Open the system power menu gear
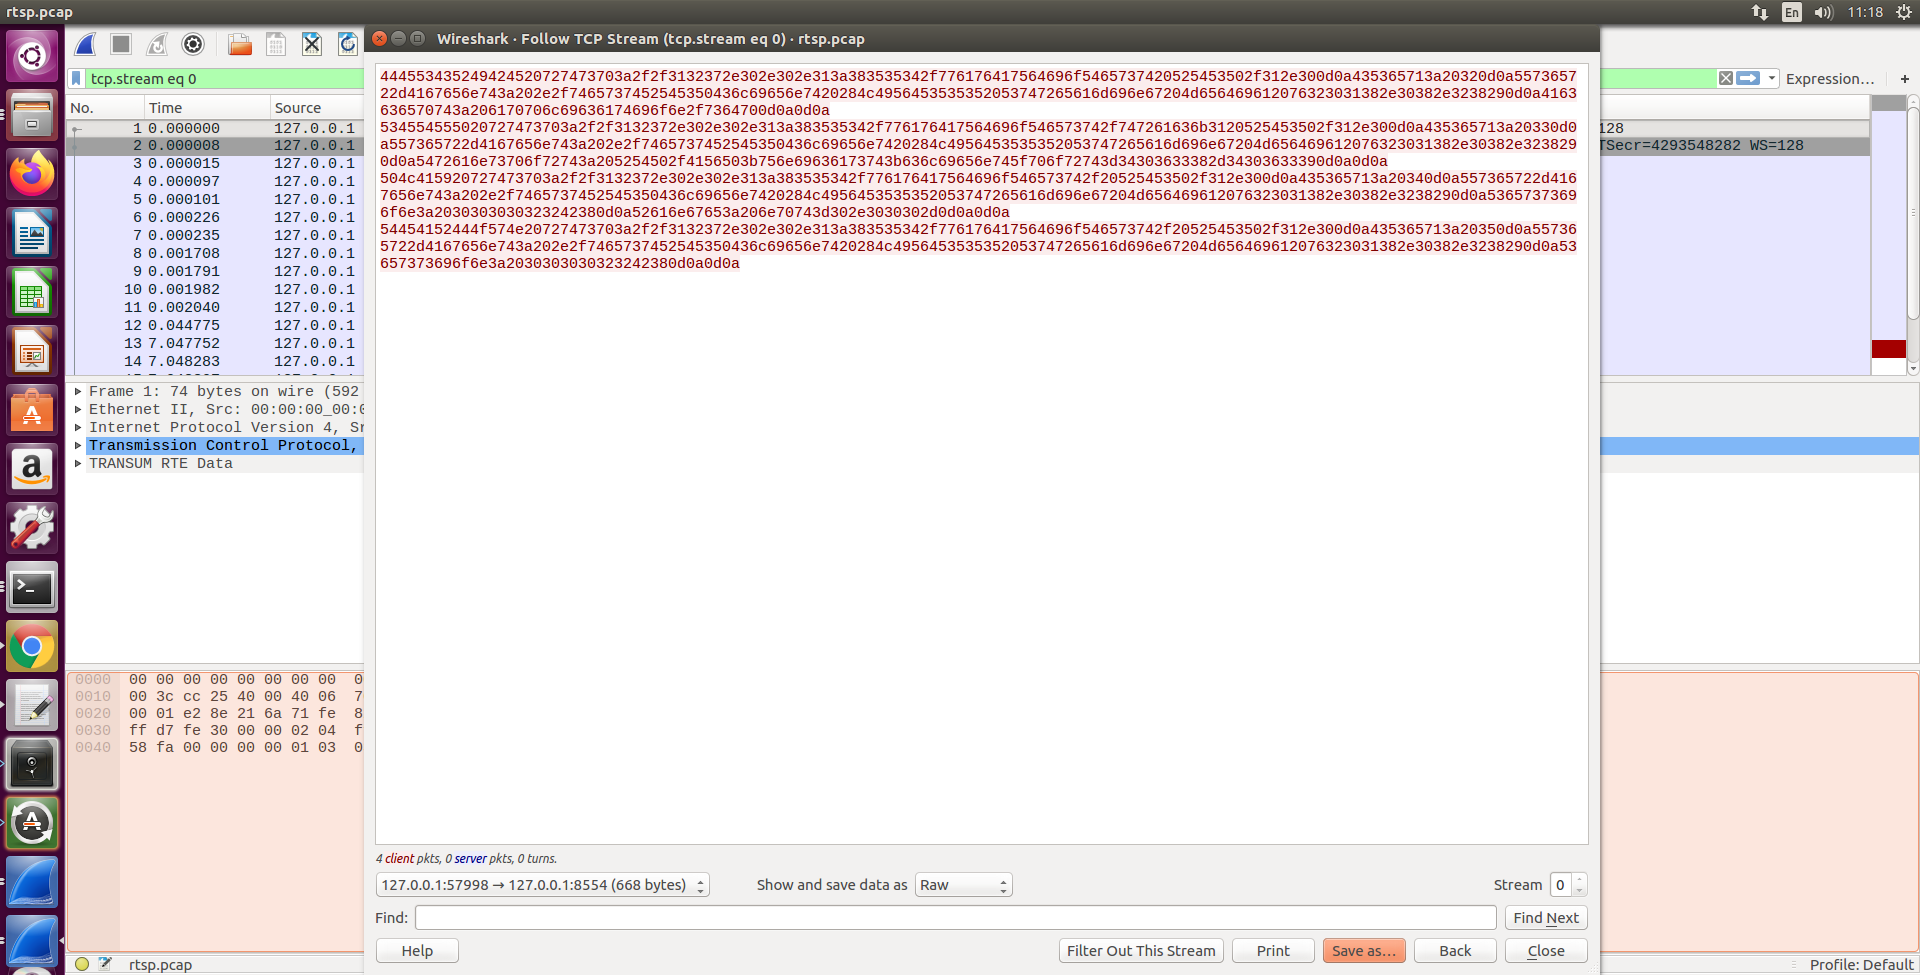The image size is (1920, 975). point(1903,12)
